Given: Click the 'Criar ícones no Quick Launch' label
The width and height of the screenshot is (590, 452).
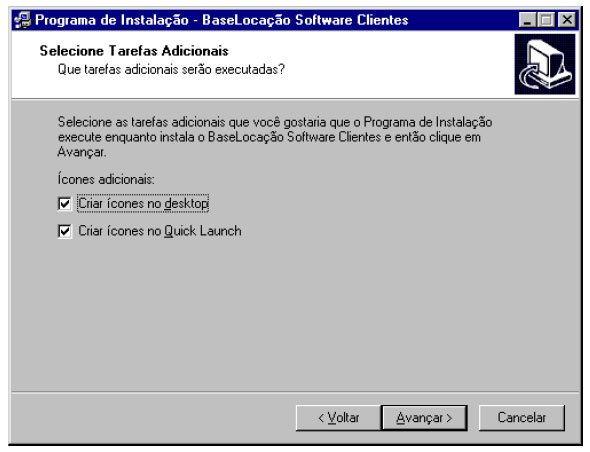Looking at the screenshot, I should coord(160,231).
